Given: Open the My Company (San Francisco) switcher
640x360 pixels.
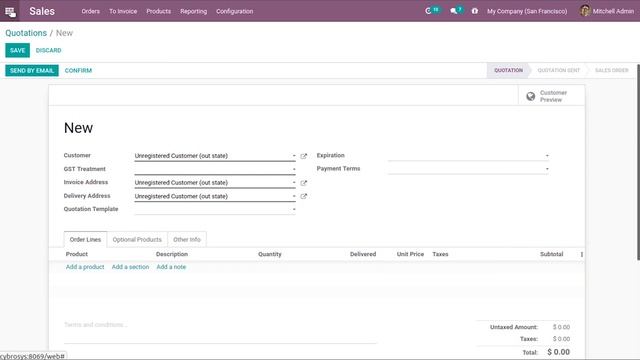Looking at the screenshot, I should click(x=527, y=11).
